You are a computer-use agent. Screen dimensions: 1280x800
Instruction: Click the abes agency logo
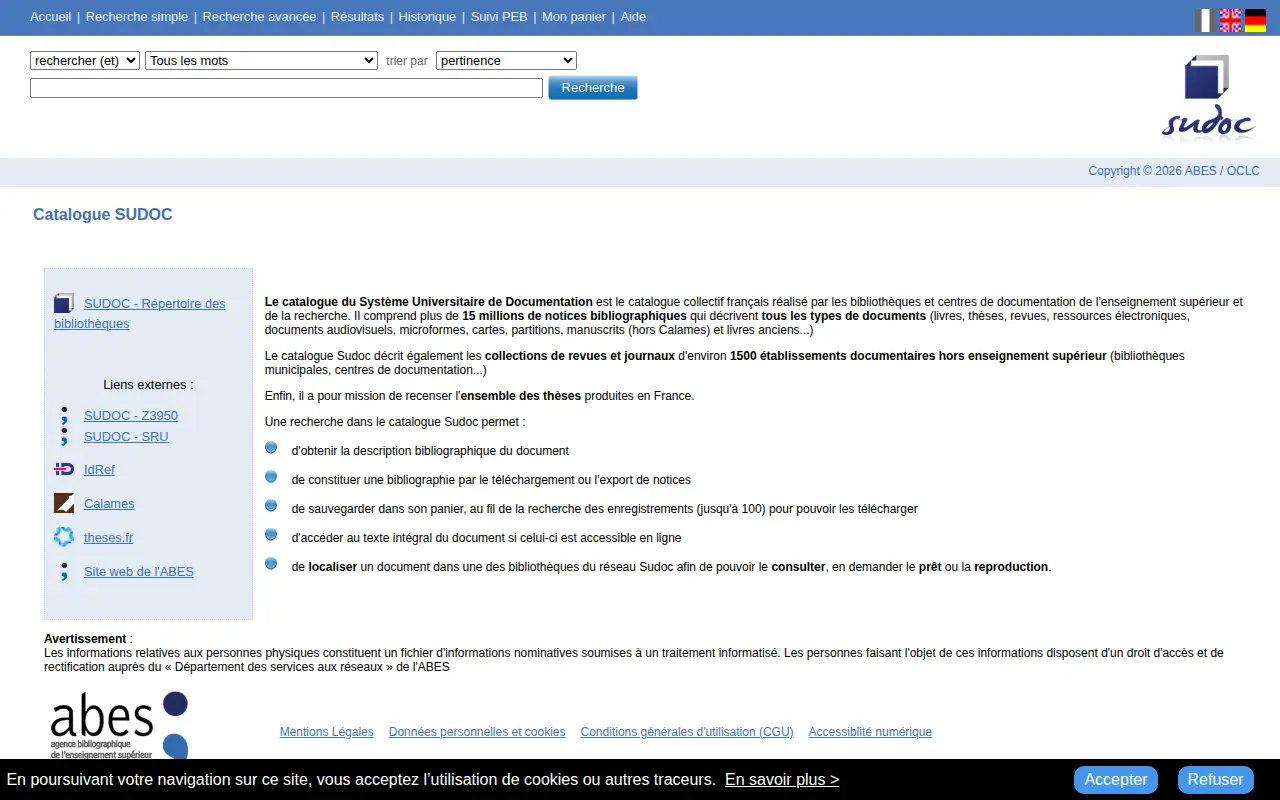coord(119,726)
